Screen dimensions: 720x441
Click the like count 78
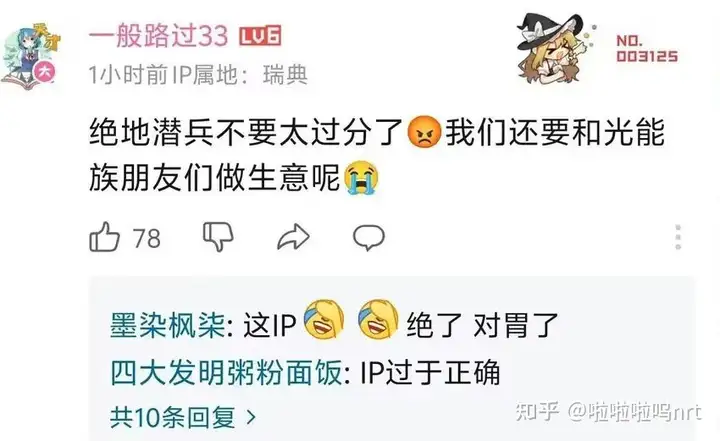(x=146, y=238)
